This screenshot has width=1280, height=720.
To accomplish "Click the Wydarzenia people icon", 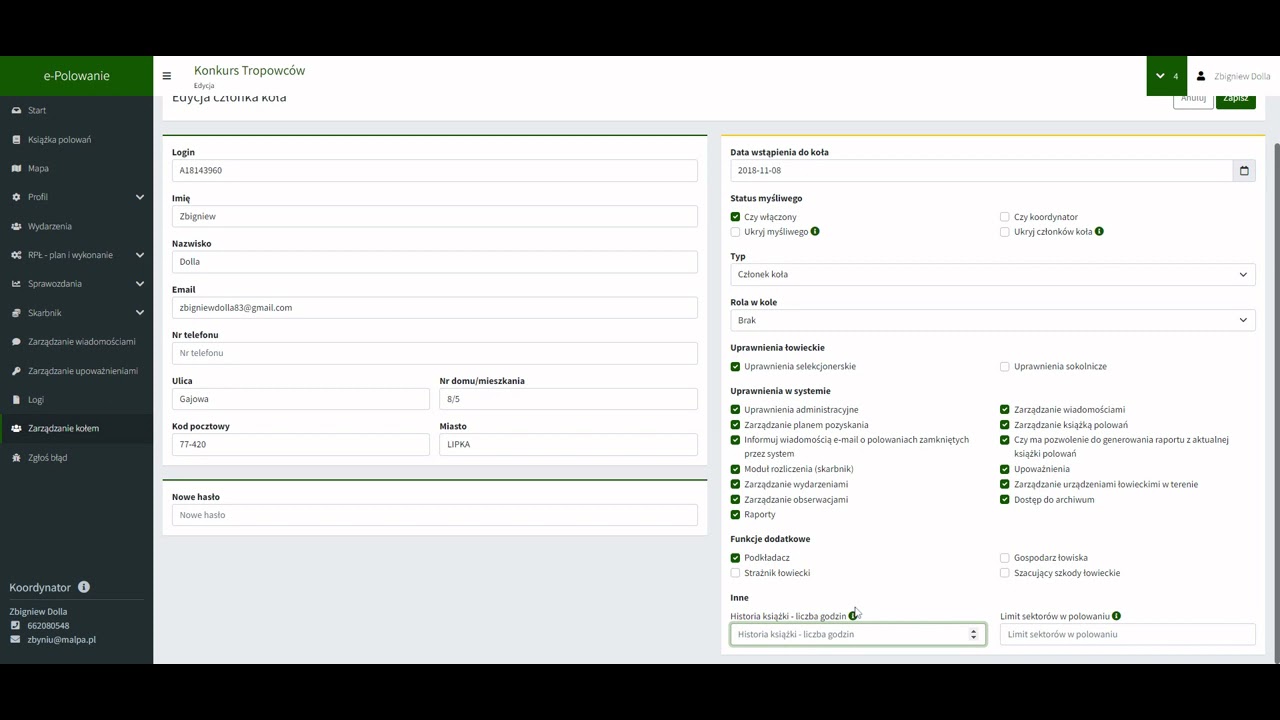I will coord(16,226).
